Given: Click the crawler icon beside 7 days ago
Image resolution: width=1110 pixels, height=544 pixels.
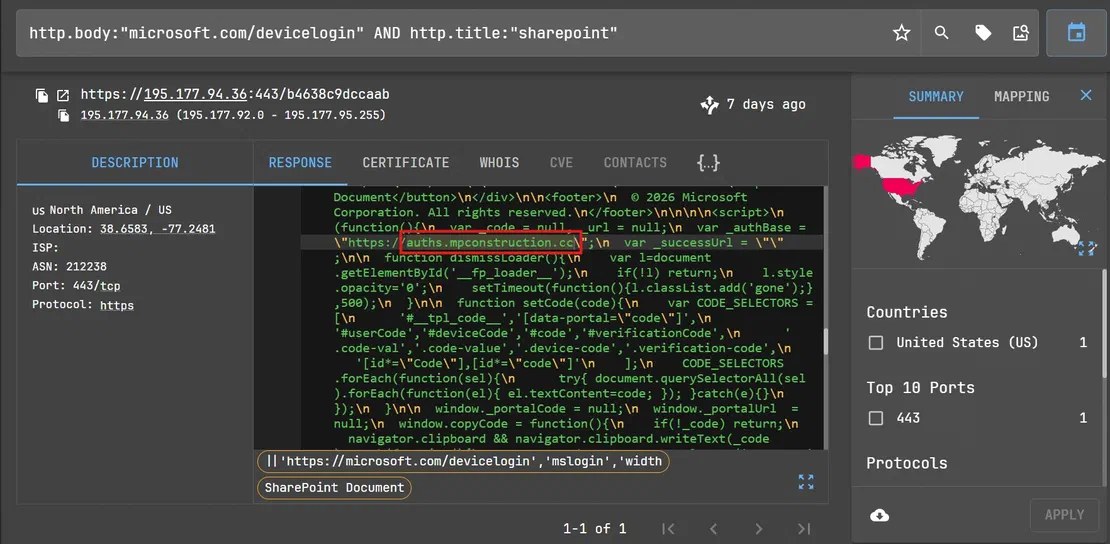Looking at the screenshot, I should tap(709, 105).
